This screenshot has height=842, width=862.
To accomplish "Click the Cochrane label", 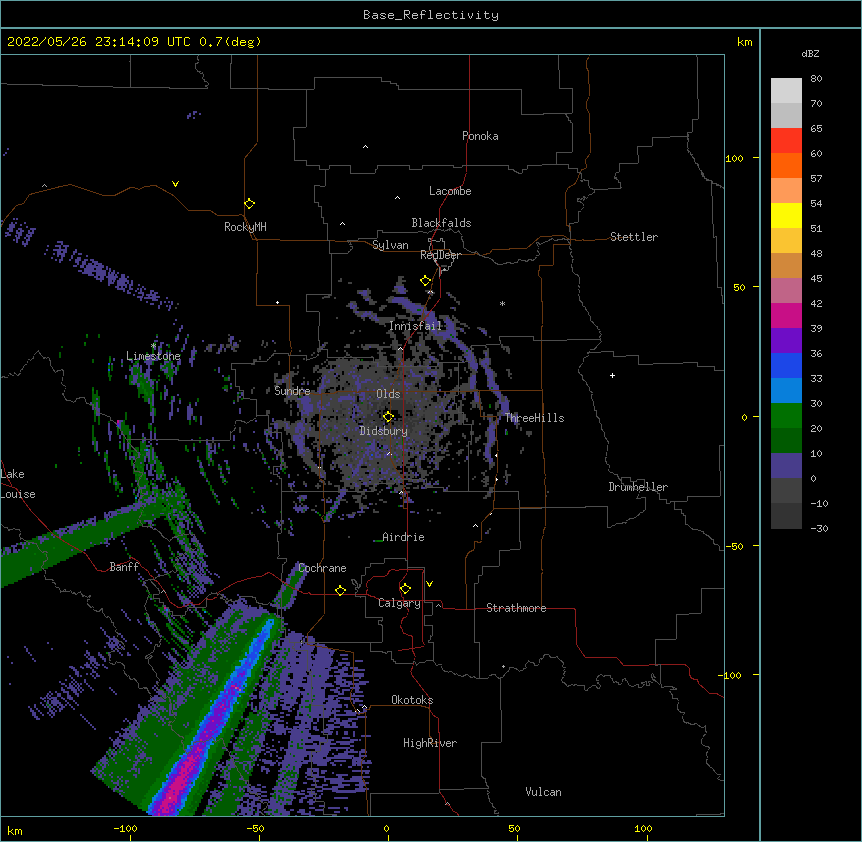I will [x=322, y=568].
